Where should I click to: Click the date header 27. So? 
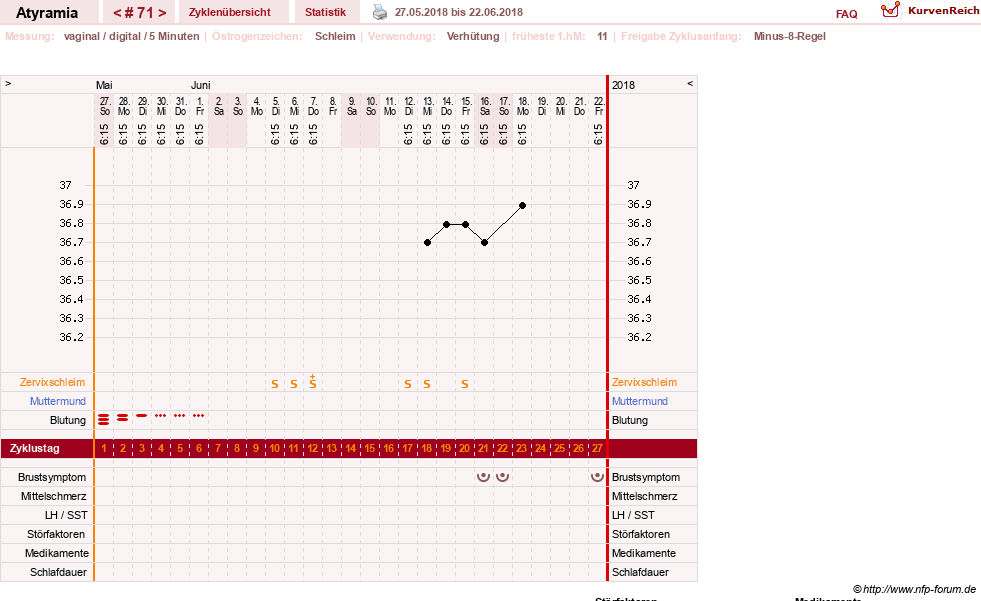(x=104, y=106)
